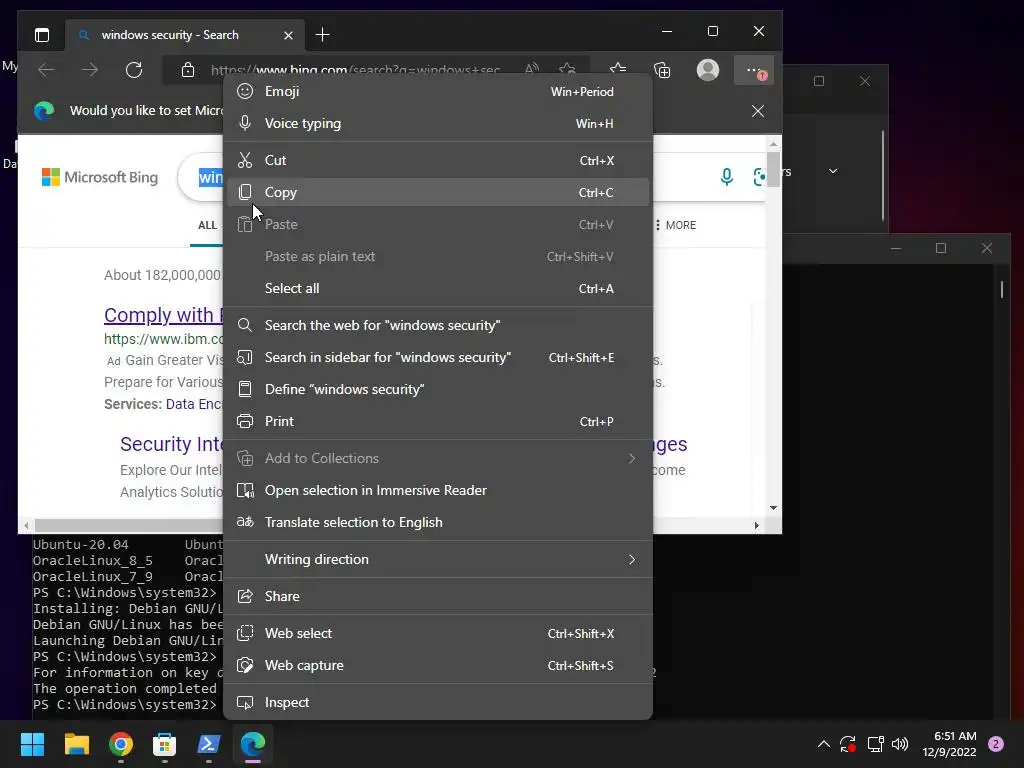Viewport: 1024px width, 768px height.
Task: Click Microsoft Edge taskbar icon
Action: [253, 744]
